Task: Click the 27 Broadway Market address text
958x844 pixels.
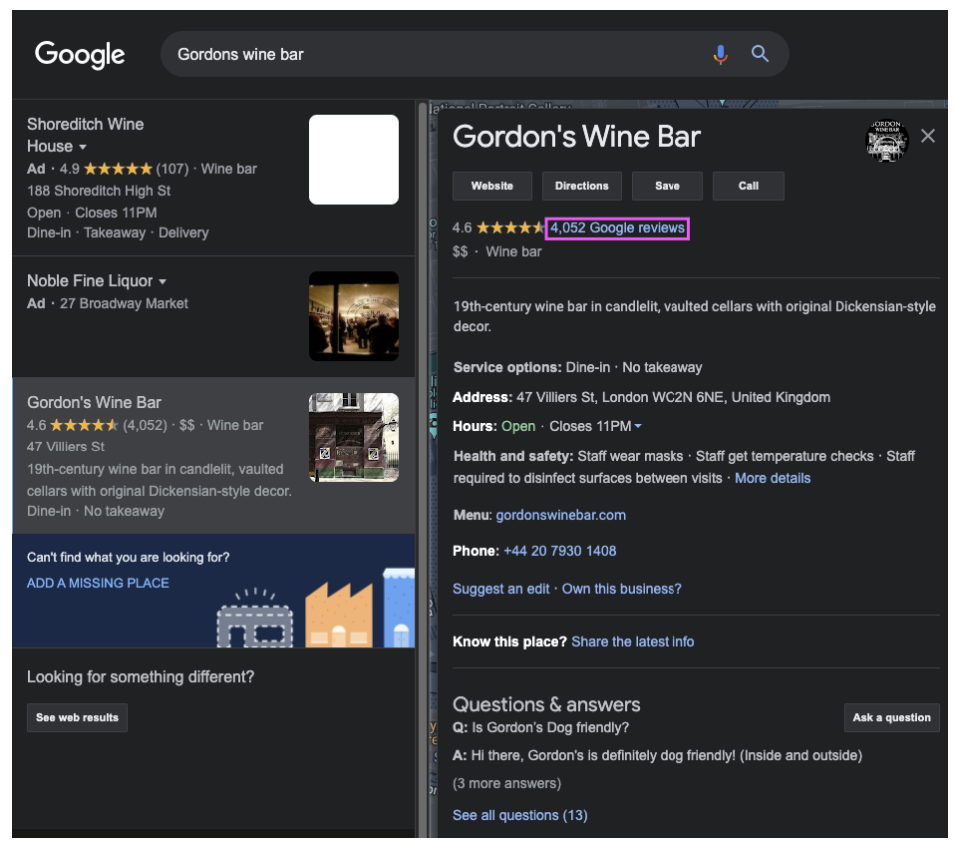Action: pyautogui.click(x=124, y=304)
